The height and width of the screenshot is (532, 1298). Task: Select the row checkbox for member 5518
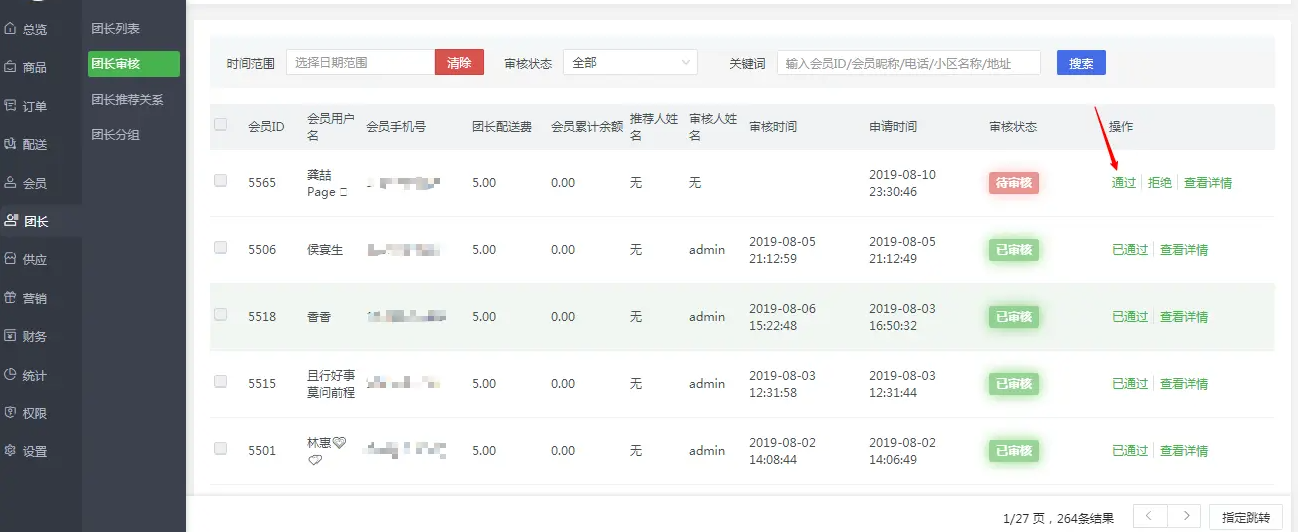click(x=221, y=314)
